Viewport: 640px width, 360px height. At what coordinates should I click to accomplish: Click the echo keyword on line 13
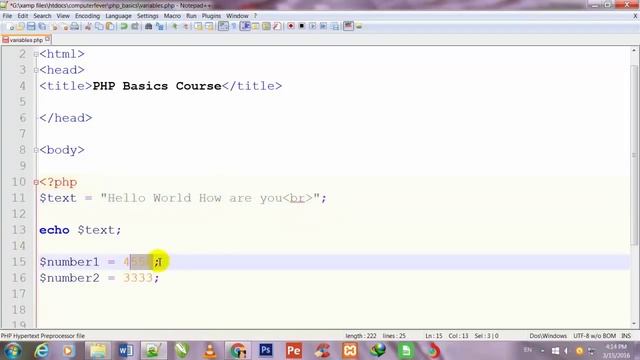click(x=54, y=230)
